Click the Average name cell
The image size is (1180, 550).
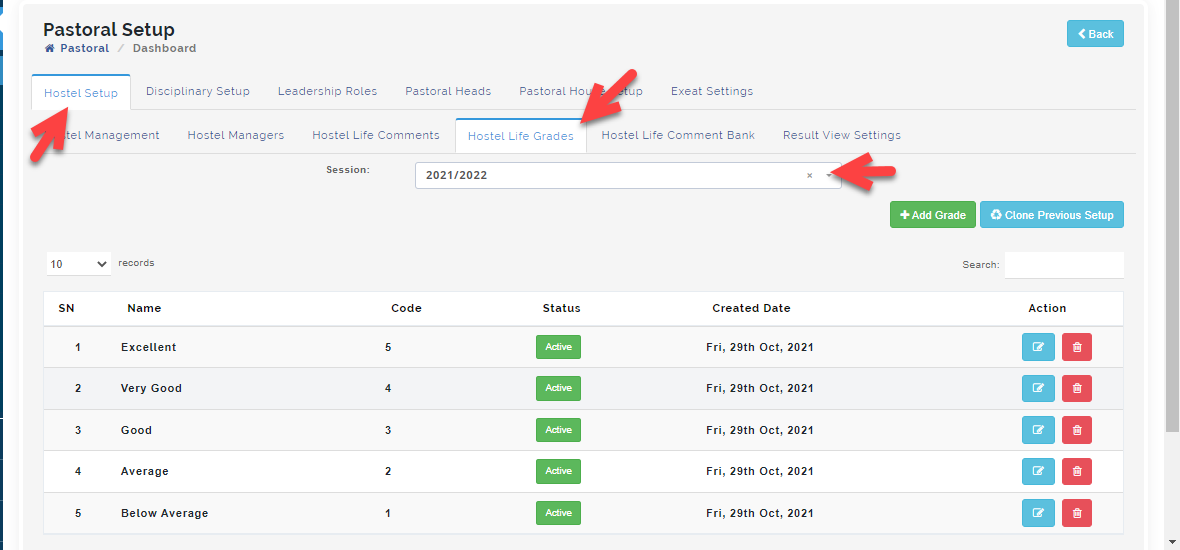pyautogui.click(x=144, y=471)
